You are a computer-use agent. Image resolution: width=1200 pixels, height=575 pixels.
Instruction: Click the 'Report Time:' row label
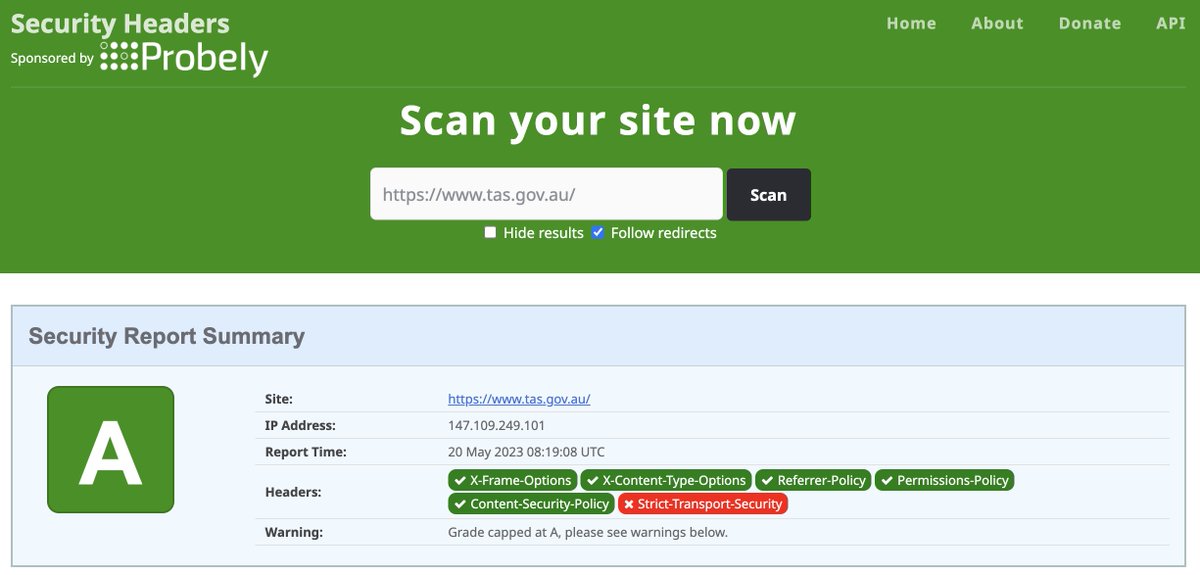306,452
